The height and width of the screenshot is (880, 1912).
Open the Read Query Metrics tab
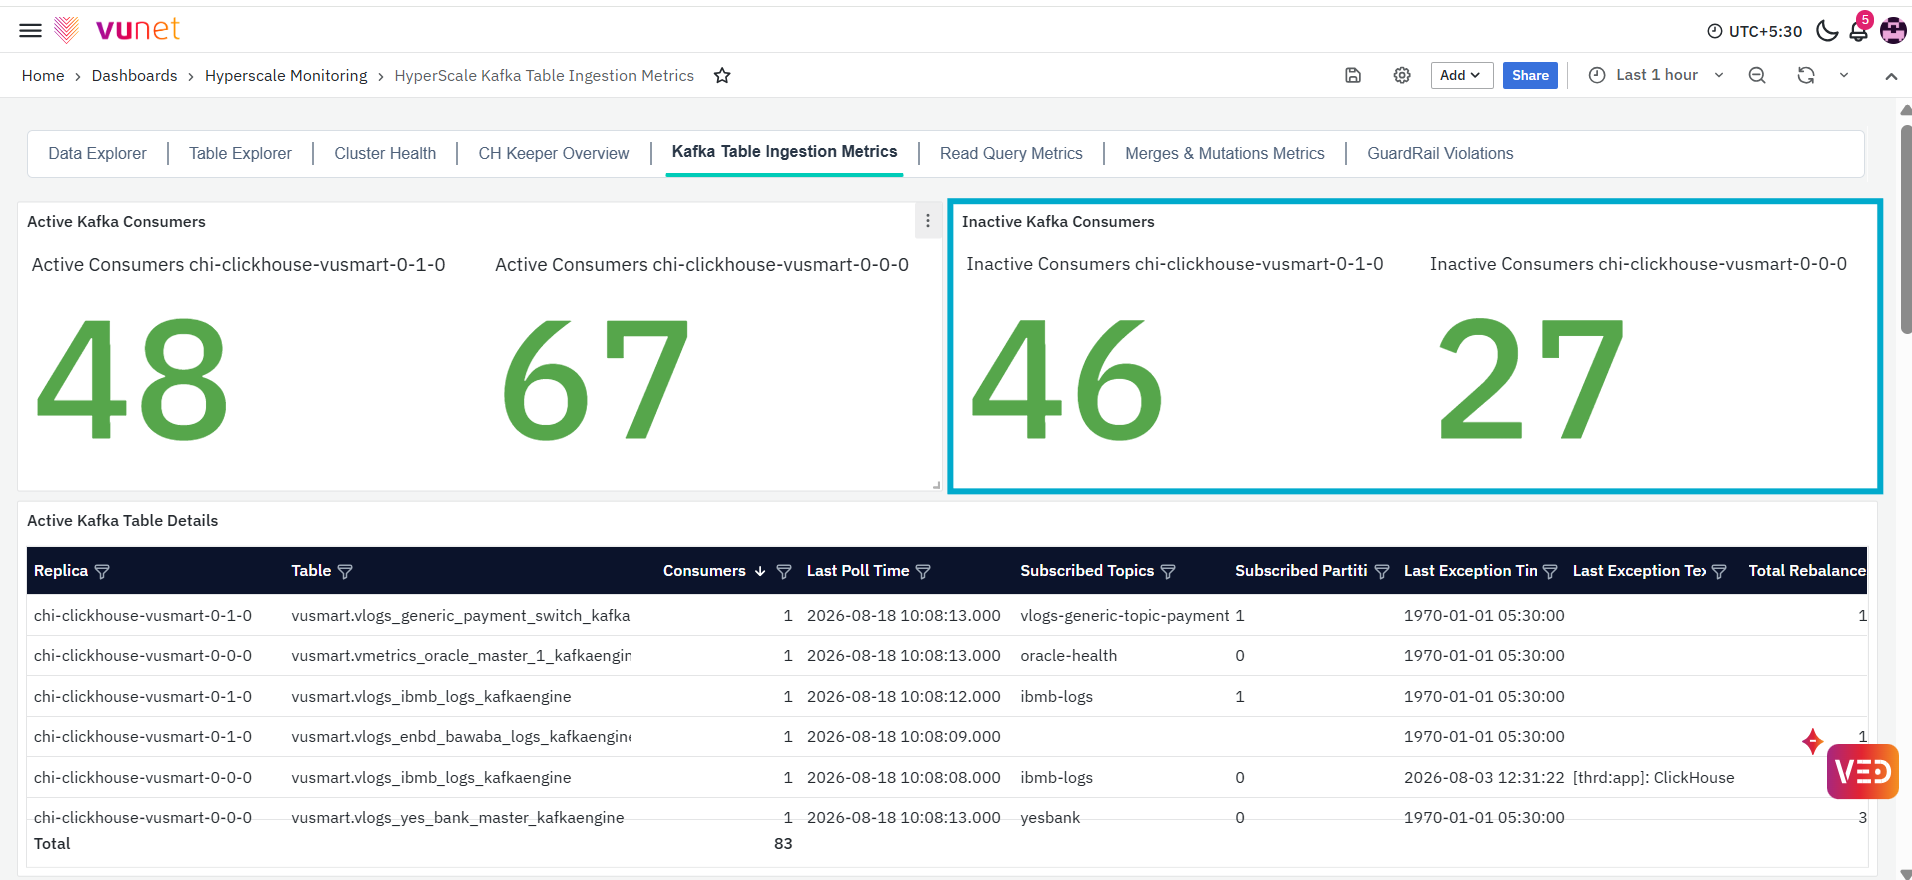point(1011,153)
